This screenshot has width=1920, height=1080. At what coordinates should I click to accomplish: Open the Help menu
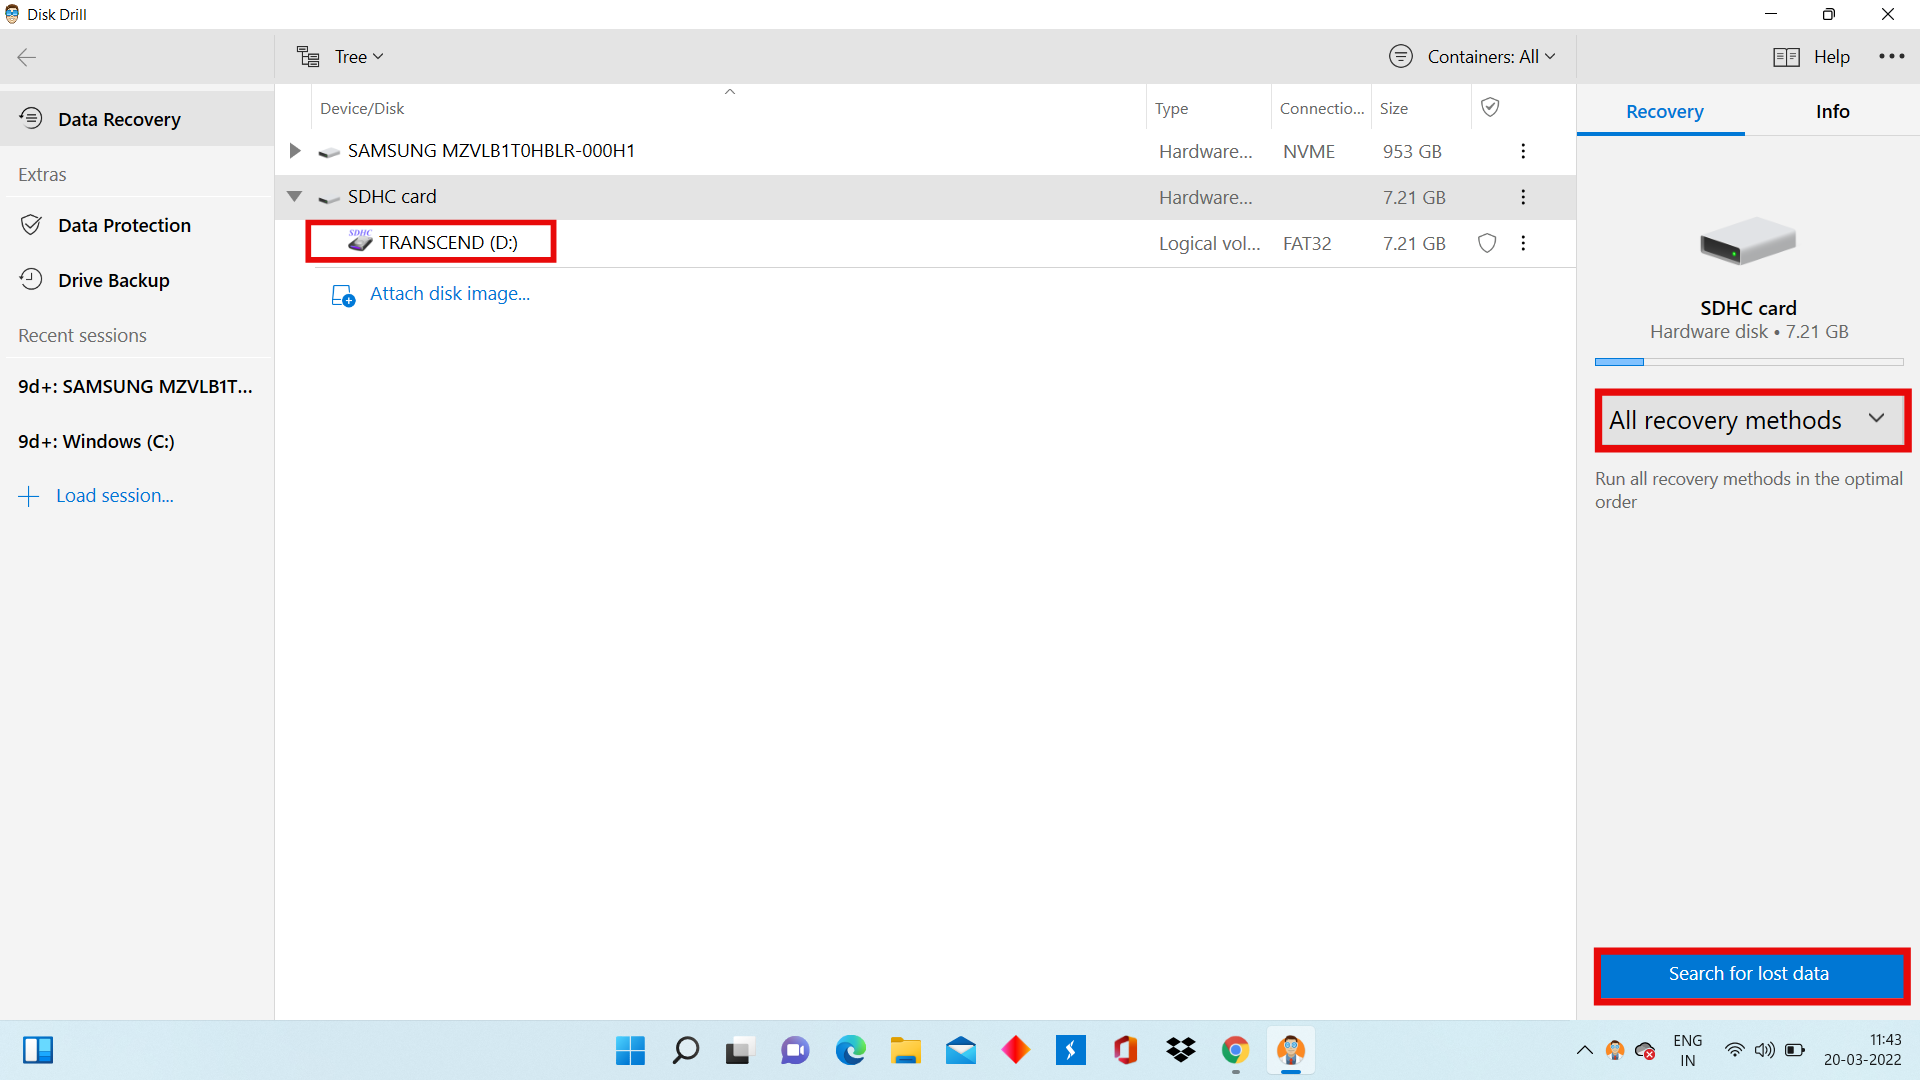click(1811, 57)
